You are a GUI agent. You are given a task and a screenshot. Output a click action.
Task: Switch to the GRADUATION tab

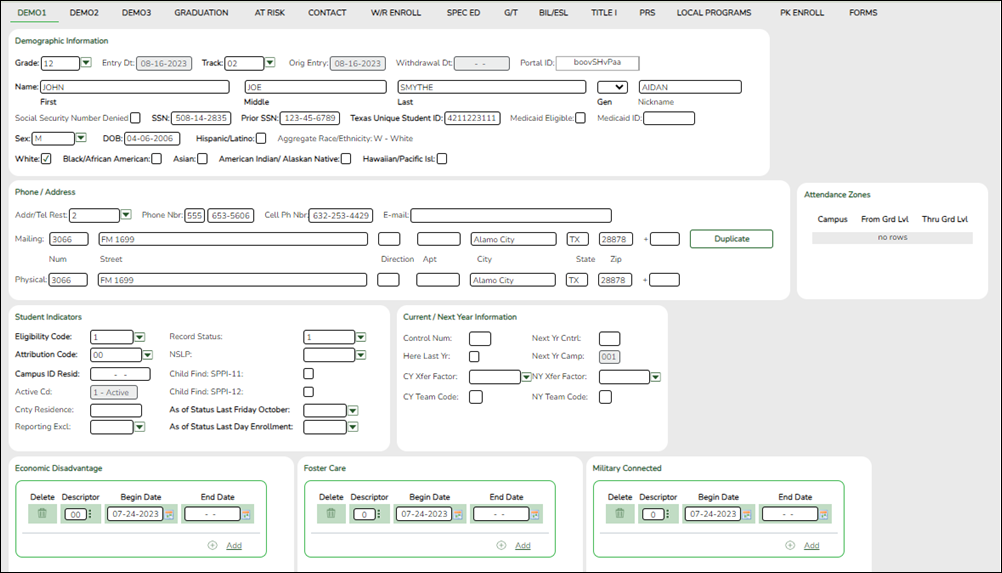pyautogui.click(x=201, y=13)
